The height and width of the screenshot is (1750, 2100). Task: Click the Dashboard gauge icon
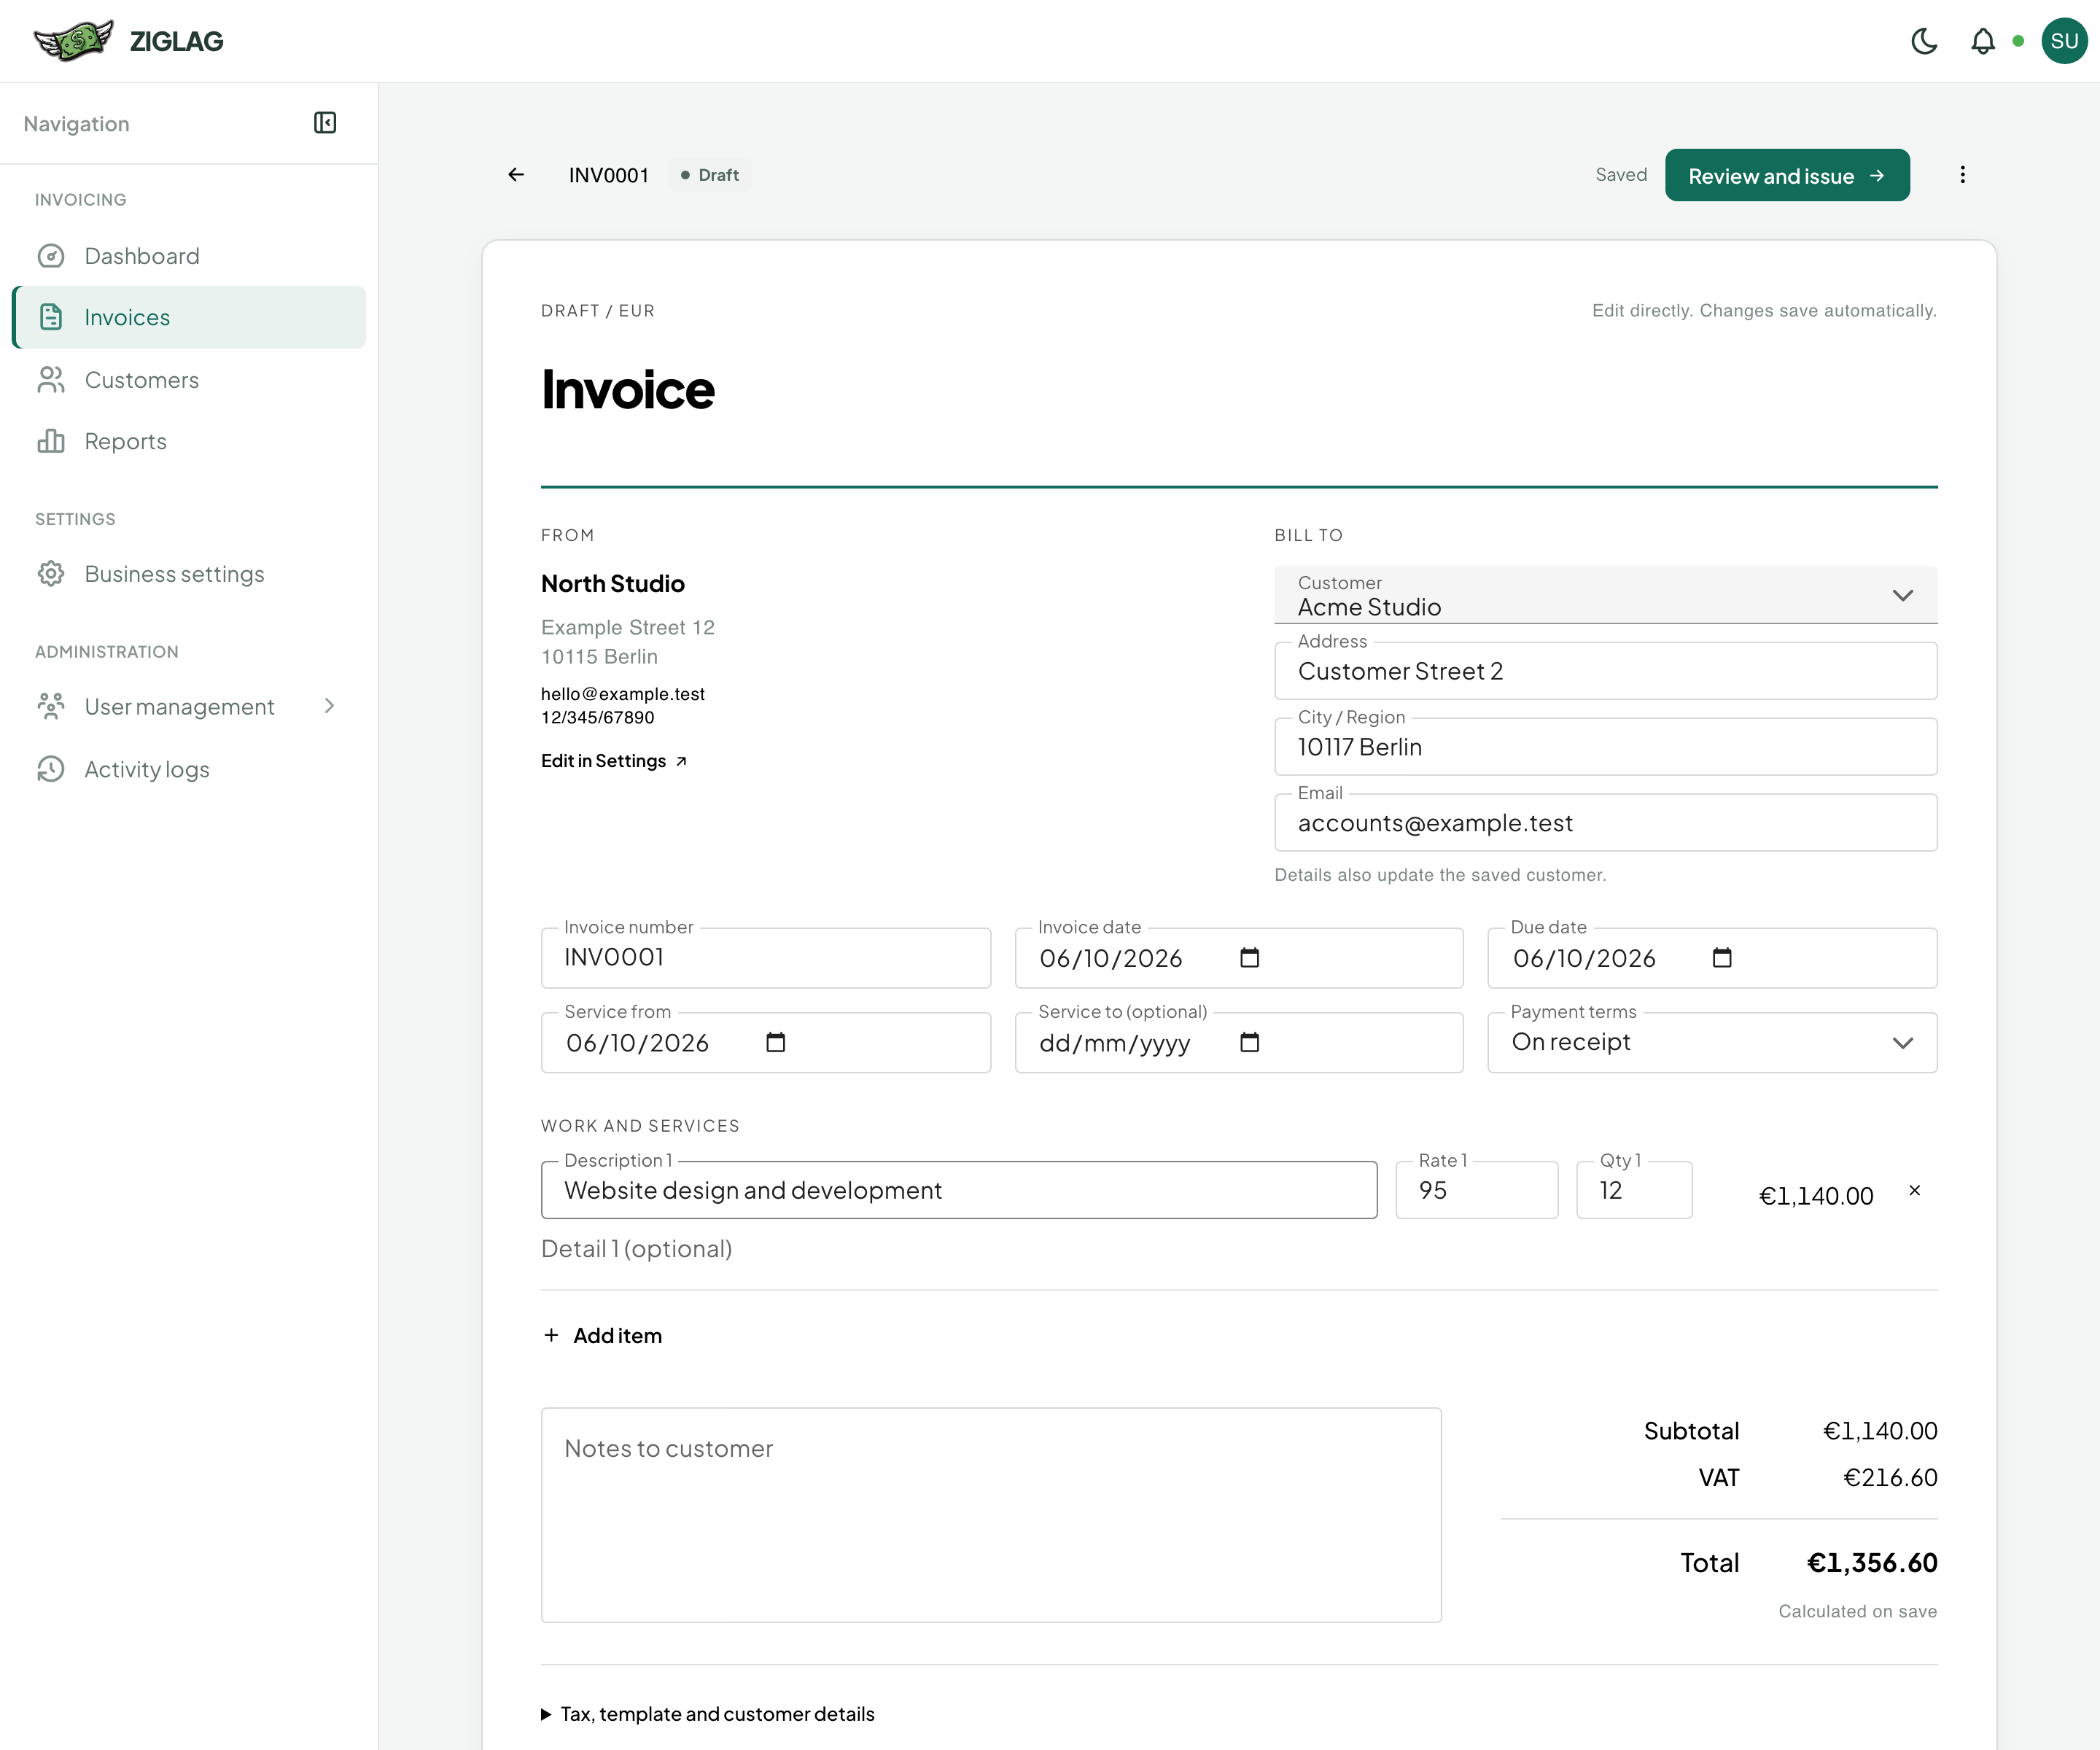point(51,256)
